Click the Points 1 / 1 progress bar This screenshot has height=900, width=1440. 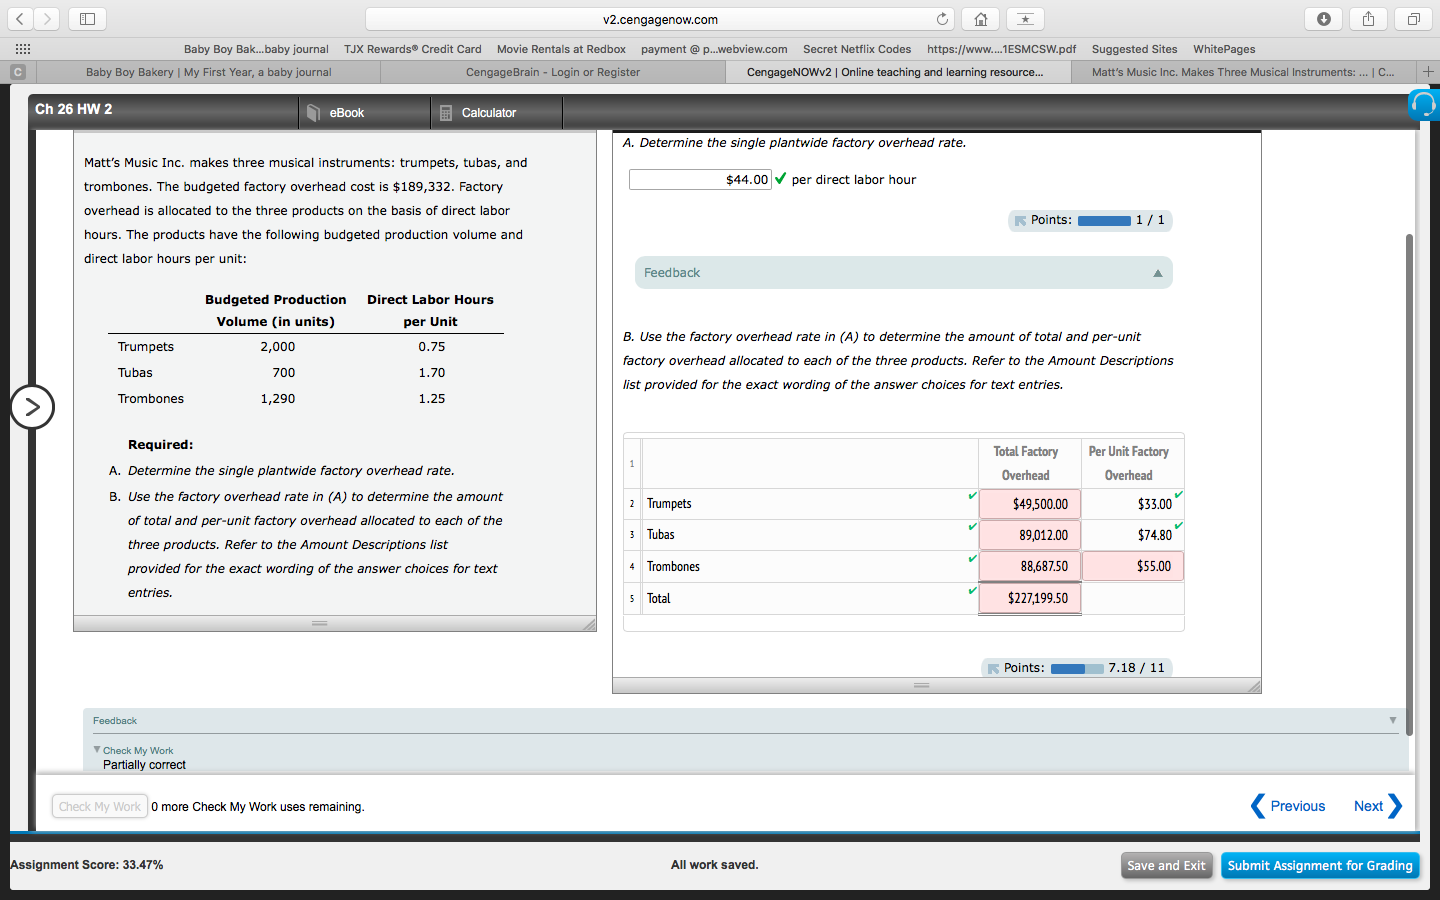tap(1104, 221)
